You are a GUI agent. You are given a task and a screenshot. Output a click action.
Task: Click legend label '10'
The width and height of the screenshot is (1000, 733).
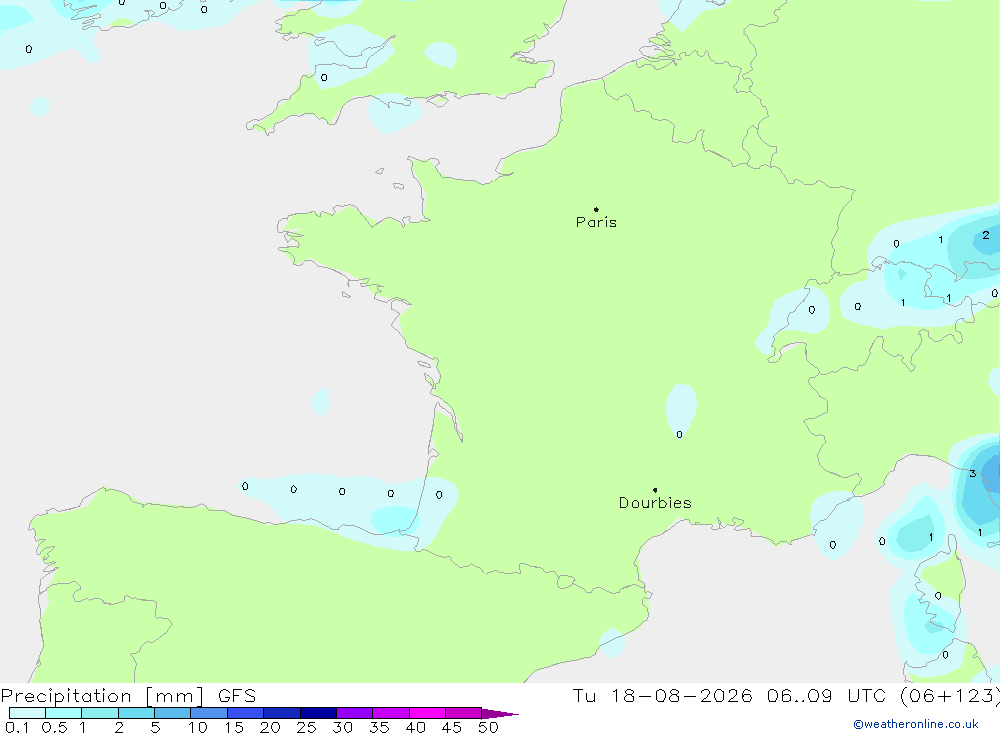(198, 727)
